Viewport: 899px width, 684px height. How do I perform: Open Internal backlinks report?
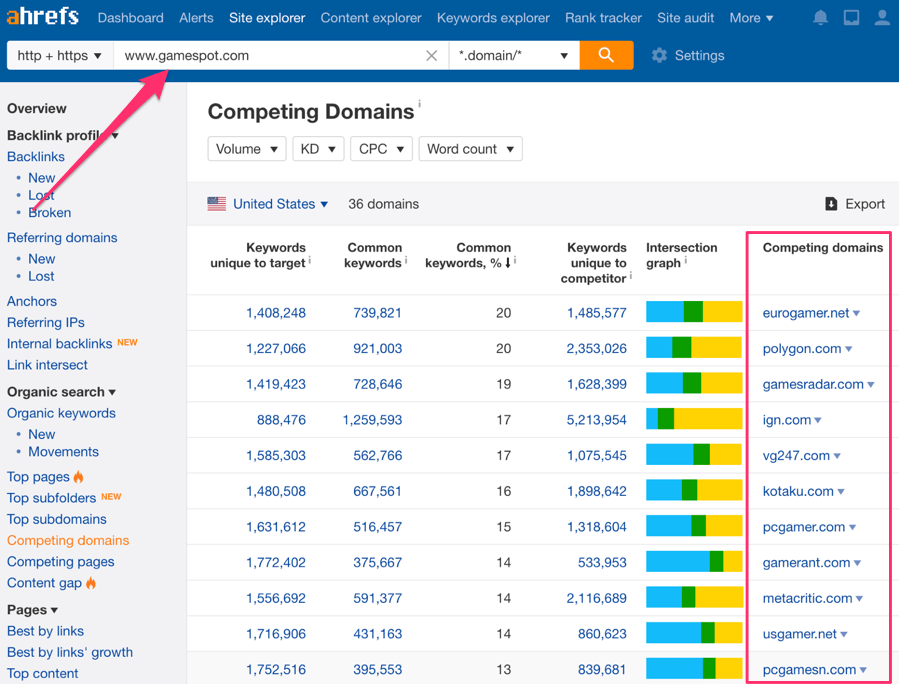60,343
